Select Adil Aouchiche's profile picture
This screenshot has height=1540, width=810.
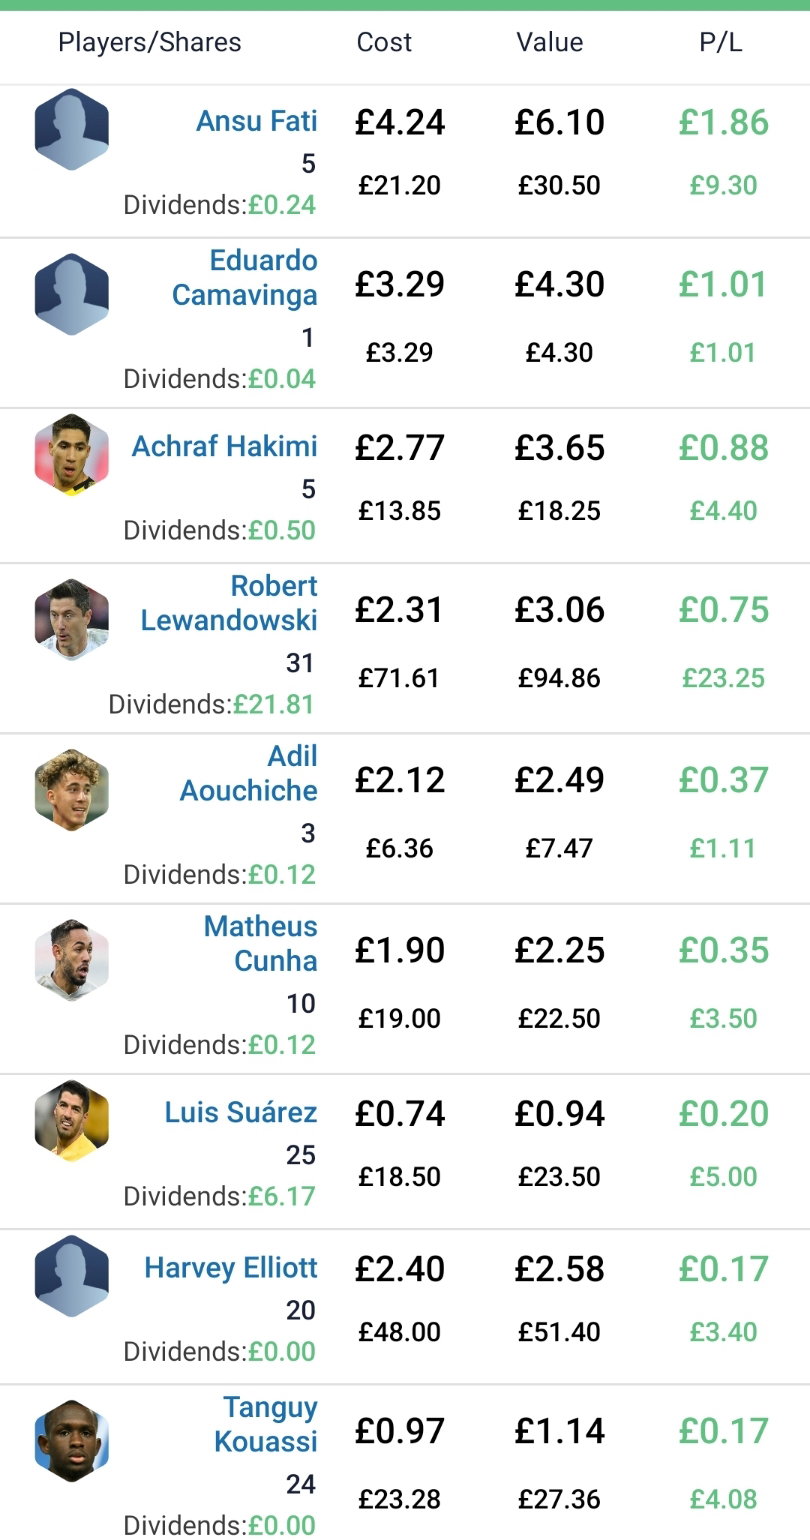(x=71, y=790)
